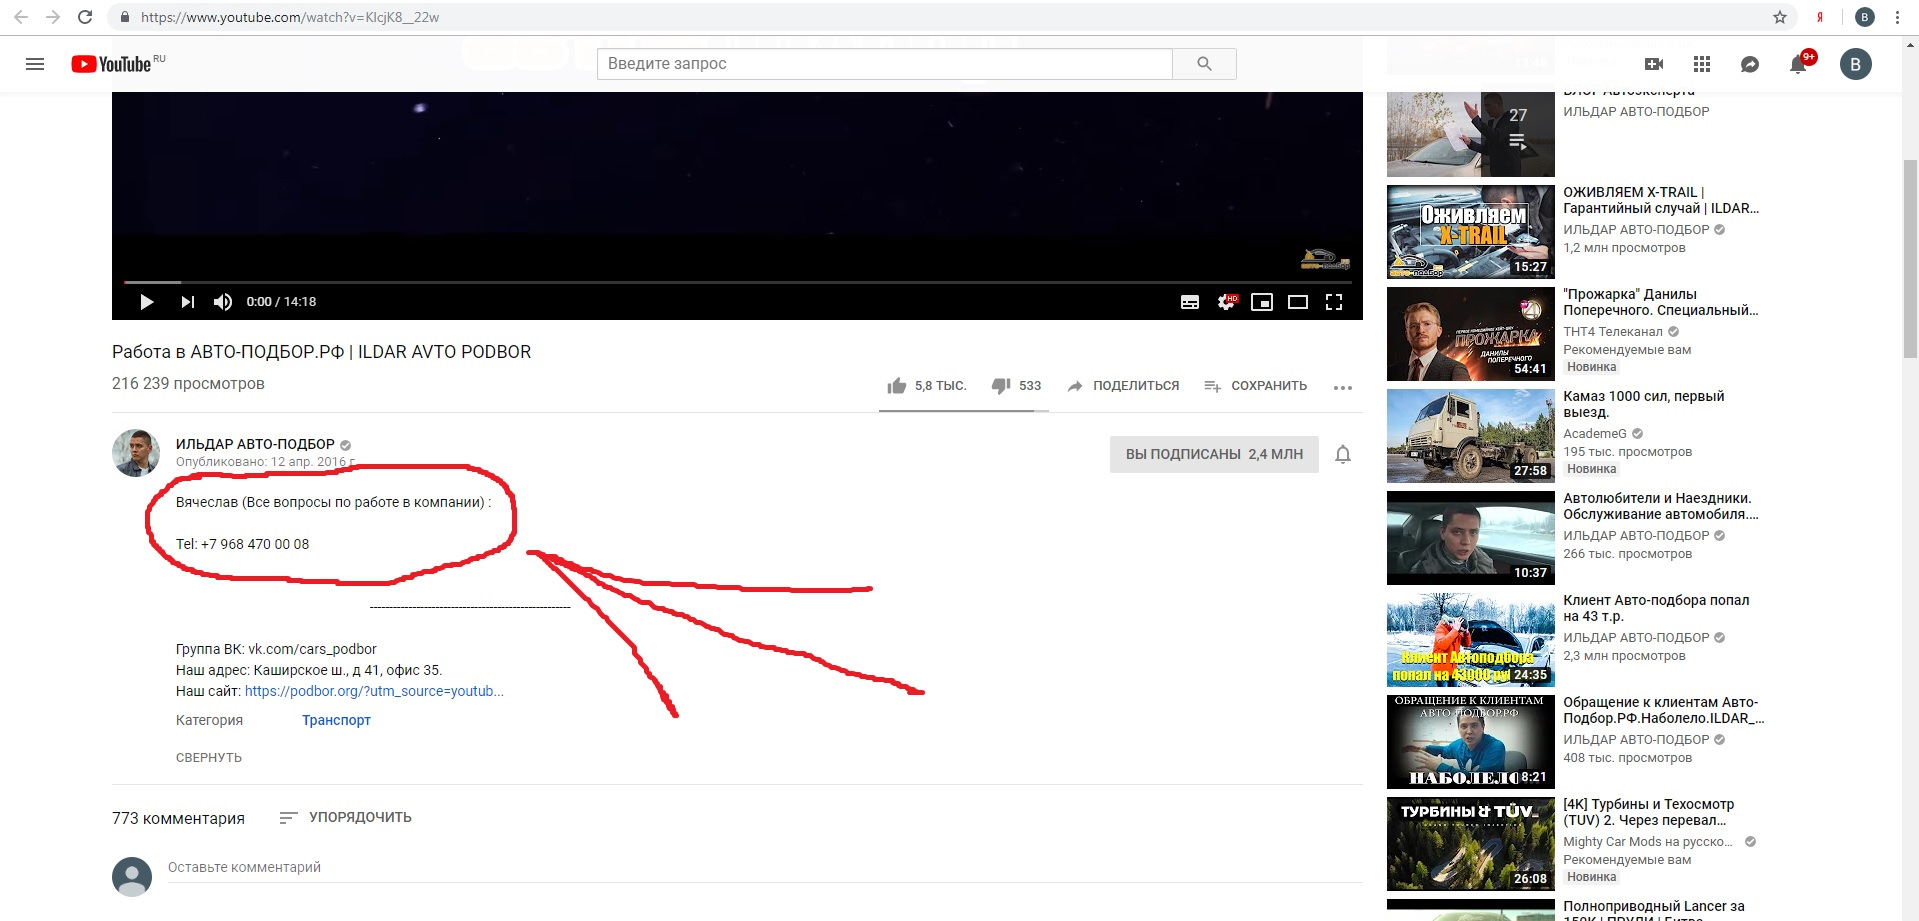Open ОЖИВЛЯЕМ X-TRAIL video title
This screenshot has height=921, width=1919.
(1661, 200)
